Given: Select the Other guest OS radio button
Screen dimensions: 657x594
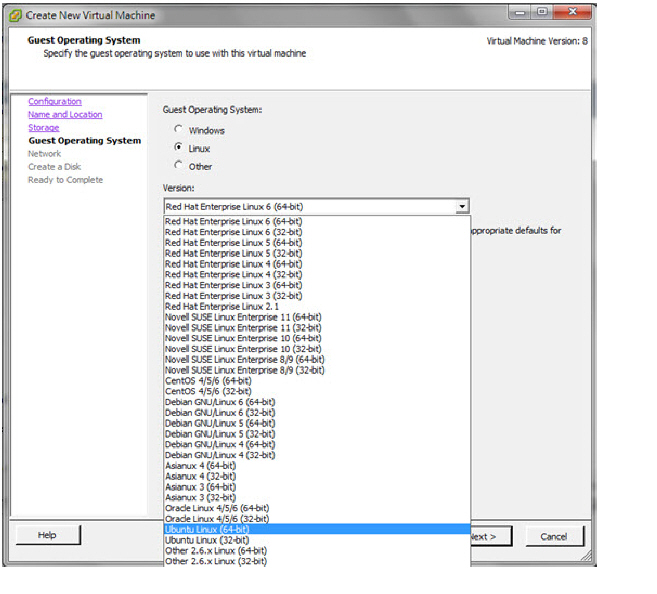Looking at the screenshot, I should pyautogui.click(x=178, y=165).
